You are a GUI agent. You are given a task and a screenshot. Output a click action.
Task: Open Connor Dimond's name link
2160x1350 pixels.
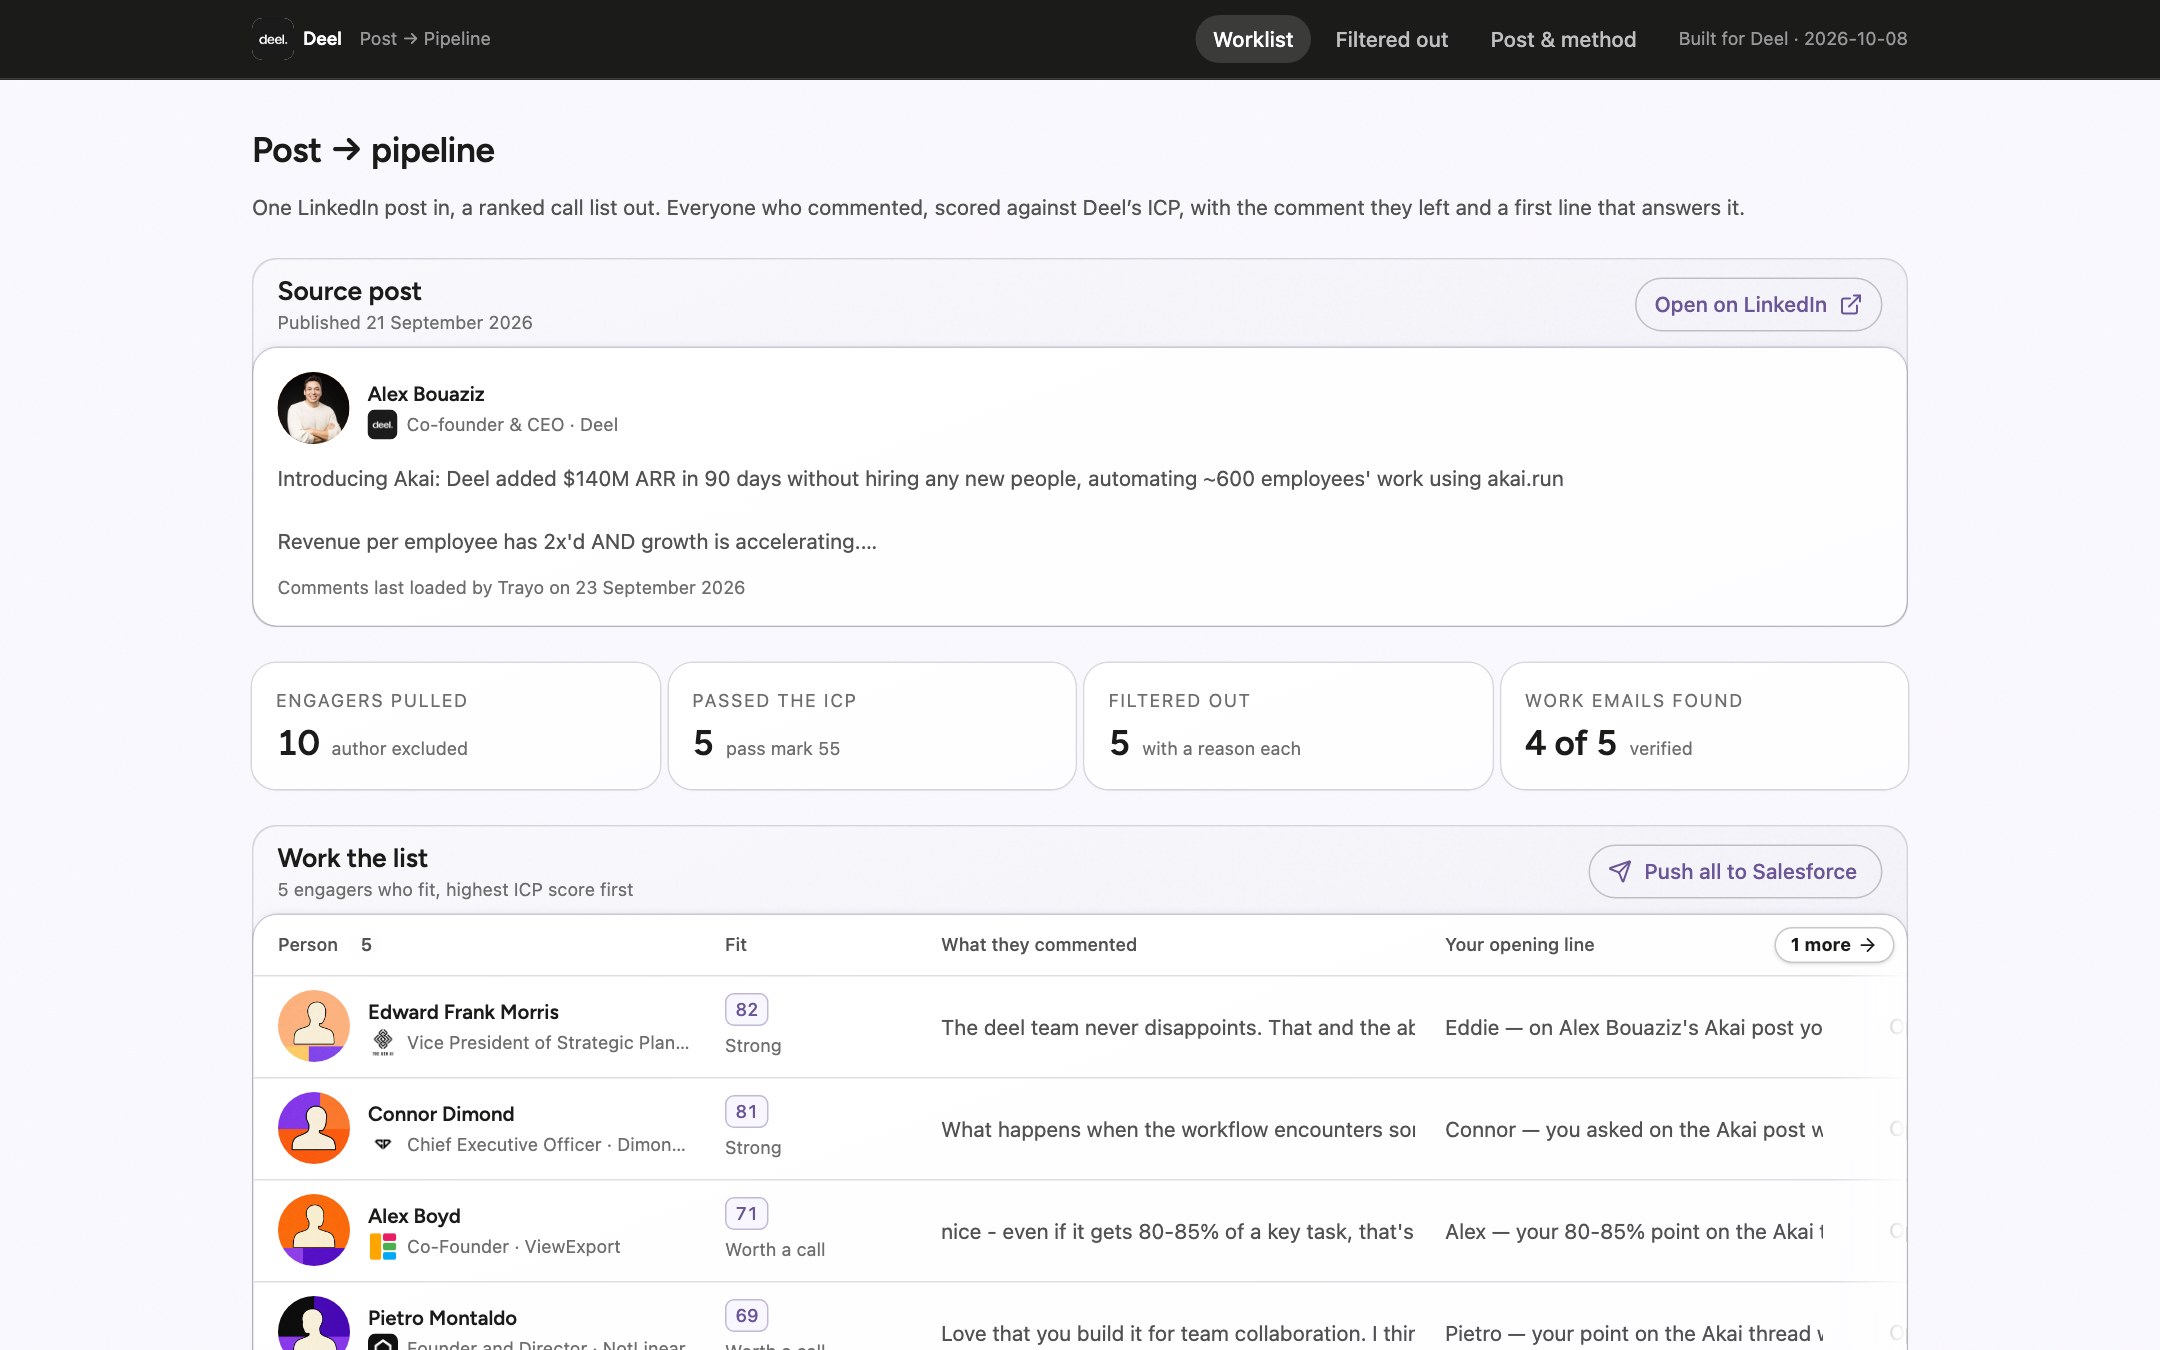click(x=441, y=1114)
